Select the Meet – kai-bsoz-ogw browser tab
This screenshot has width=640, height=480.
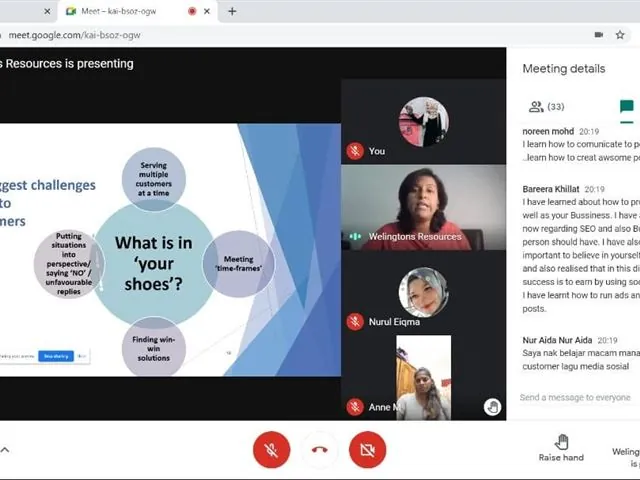pos(138,11)
